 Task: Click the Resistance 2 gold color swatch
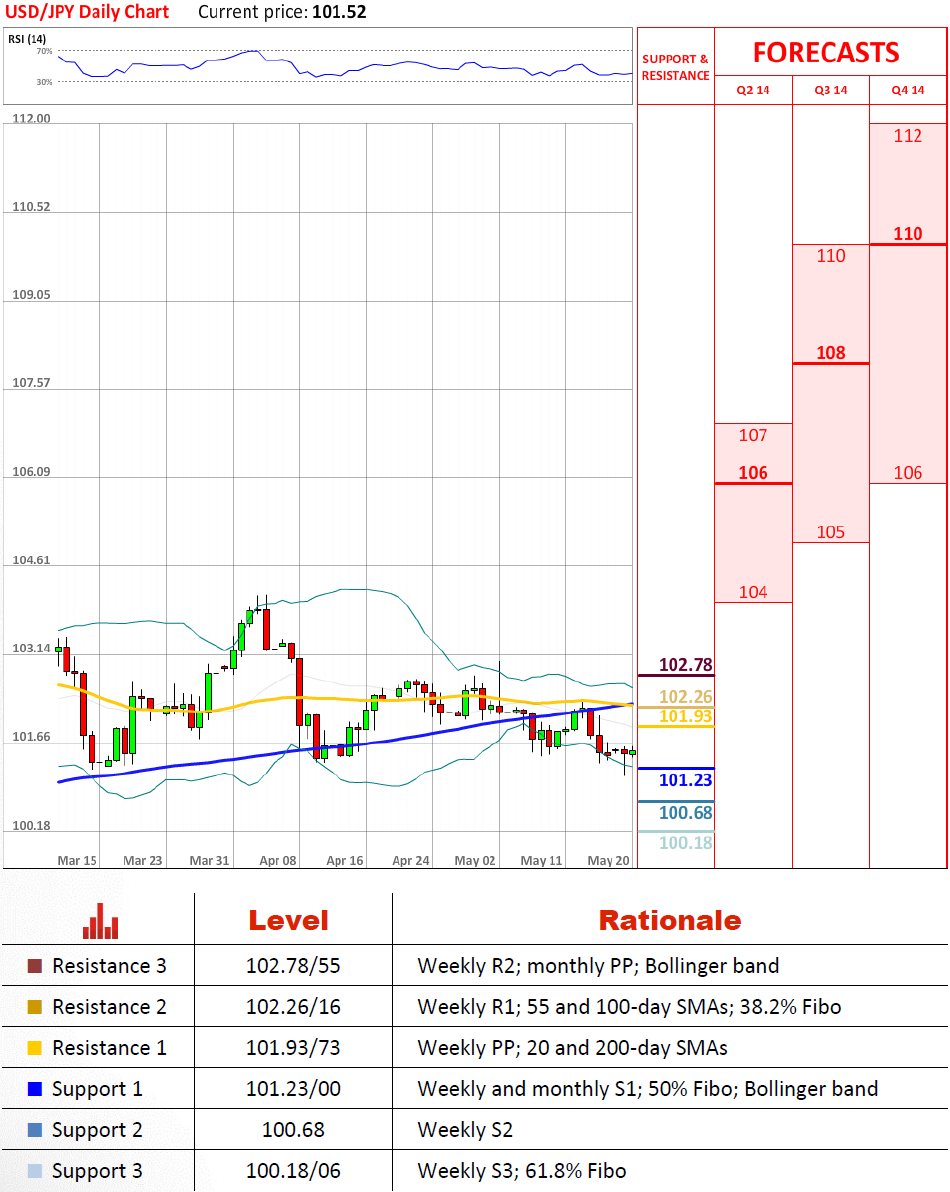[34, 1007]
